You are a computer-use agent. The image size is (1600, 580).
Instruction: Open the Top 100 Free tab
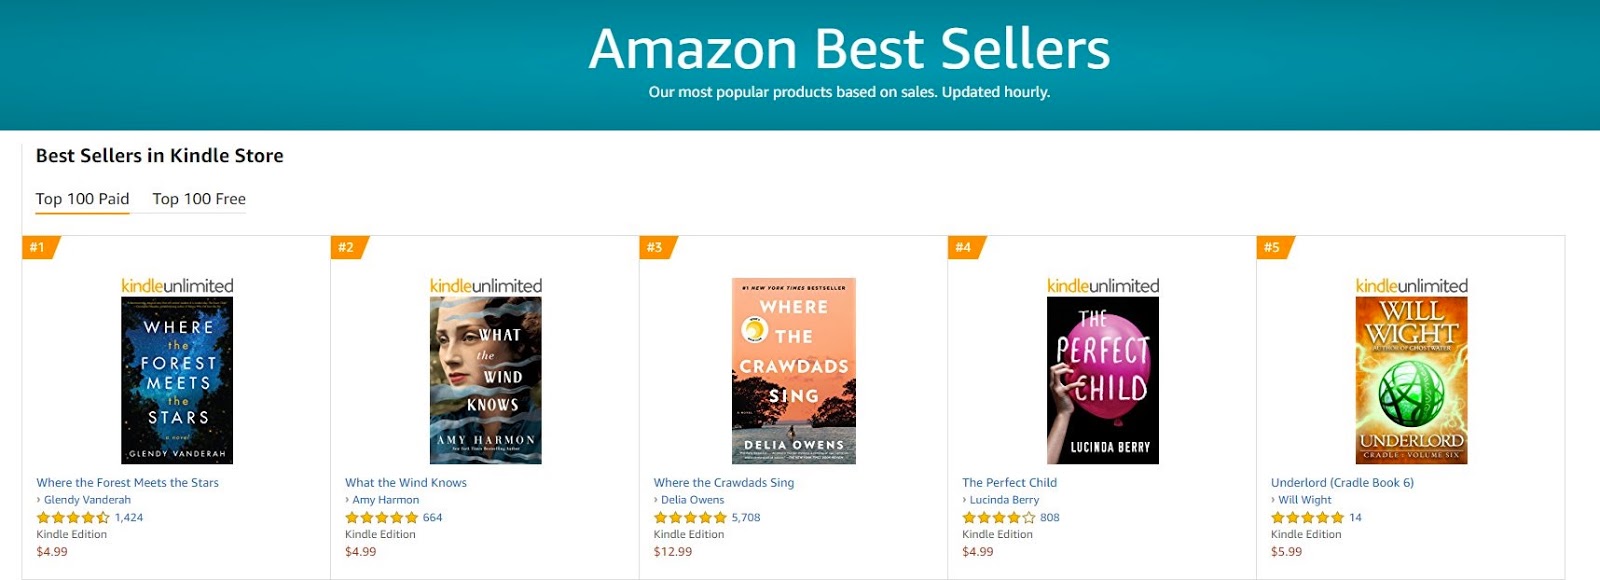click(198, 199)
